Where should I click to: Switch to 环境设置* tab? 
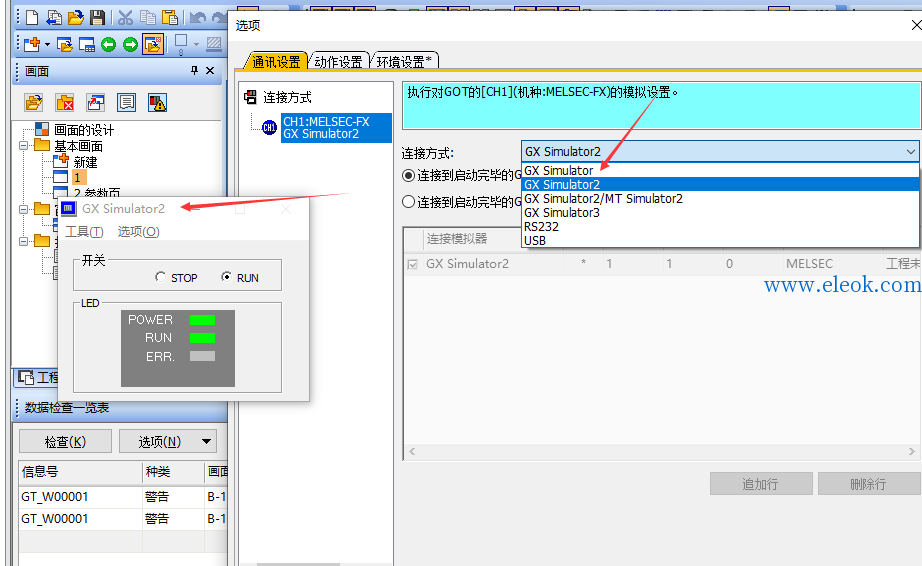tap(405, 62)
